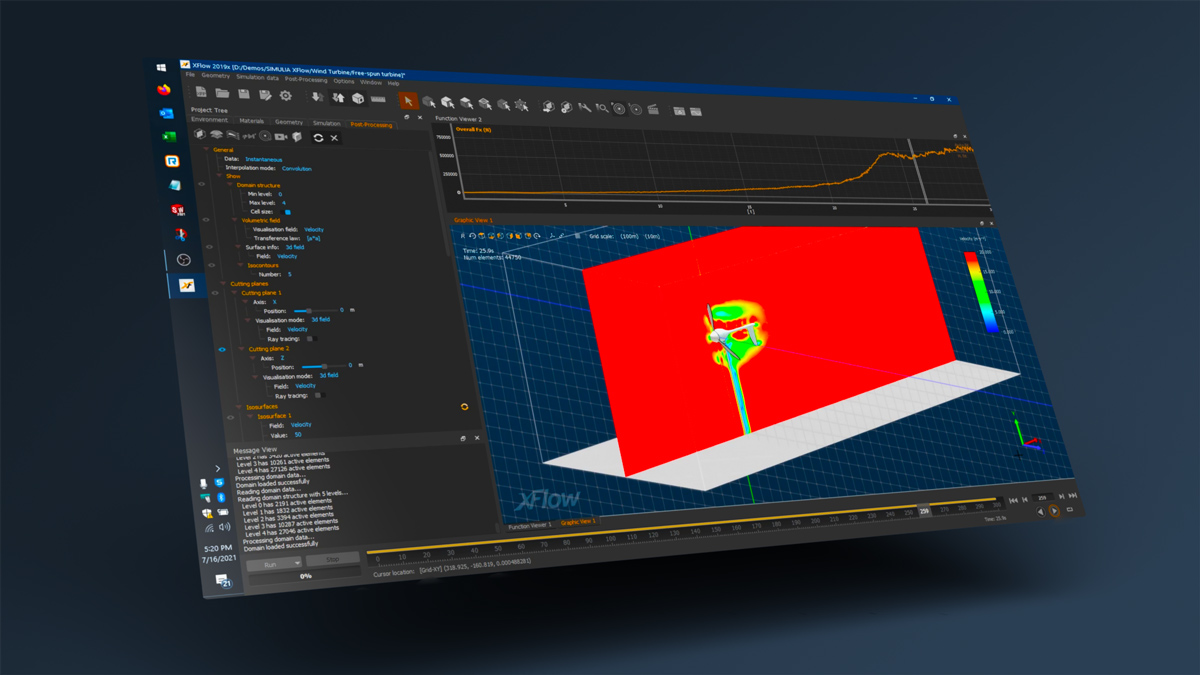Image resolution: width=1200 pixels, height=675 pixels.
Task: Switch to the Environment tab
Action: (209, 119)
